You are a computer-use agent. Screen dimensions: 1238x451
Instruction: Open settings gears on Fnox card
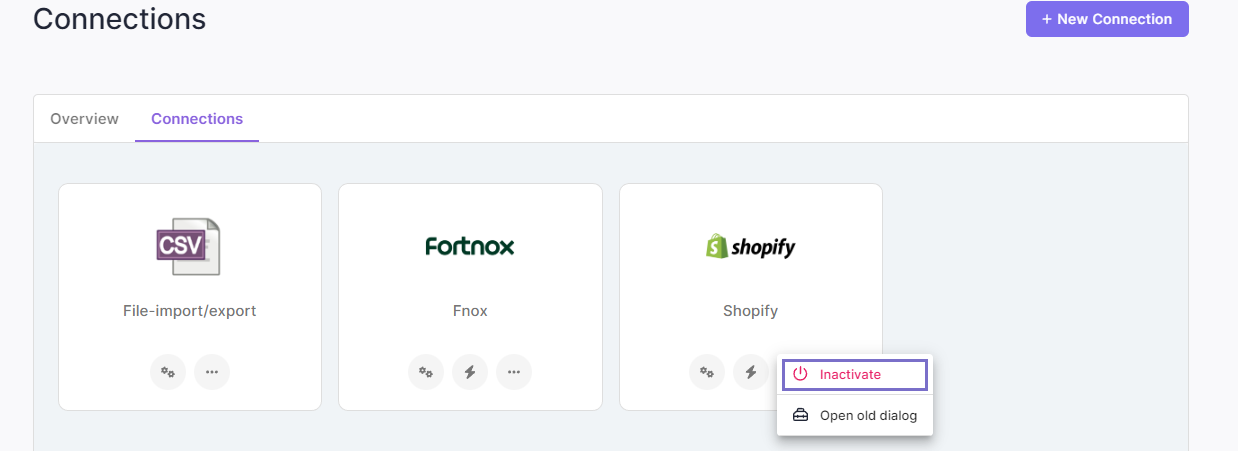click(426, 372)
